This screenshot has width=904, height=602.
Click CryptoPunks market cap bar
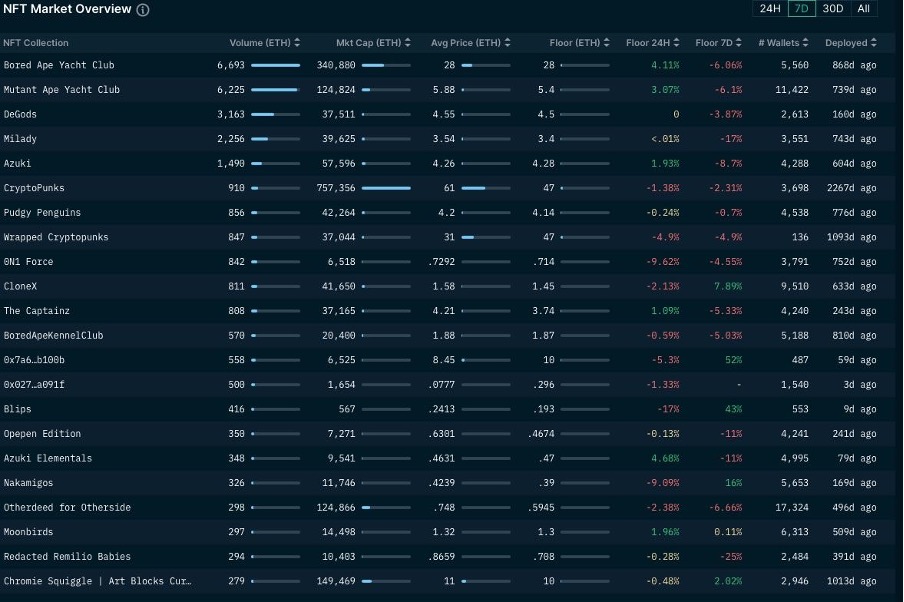click(x=386, y=188)
